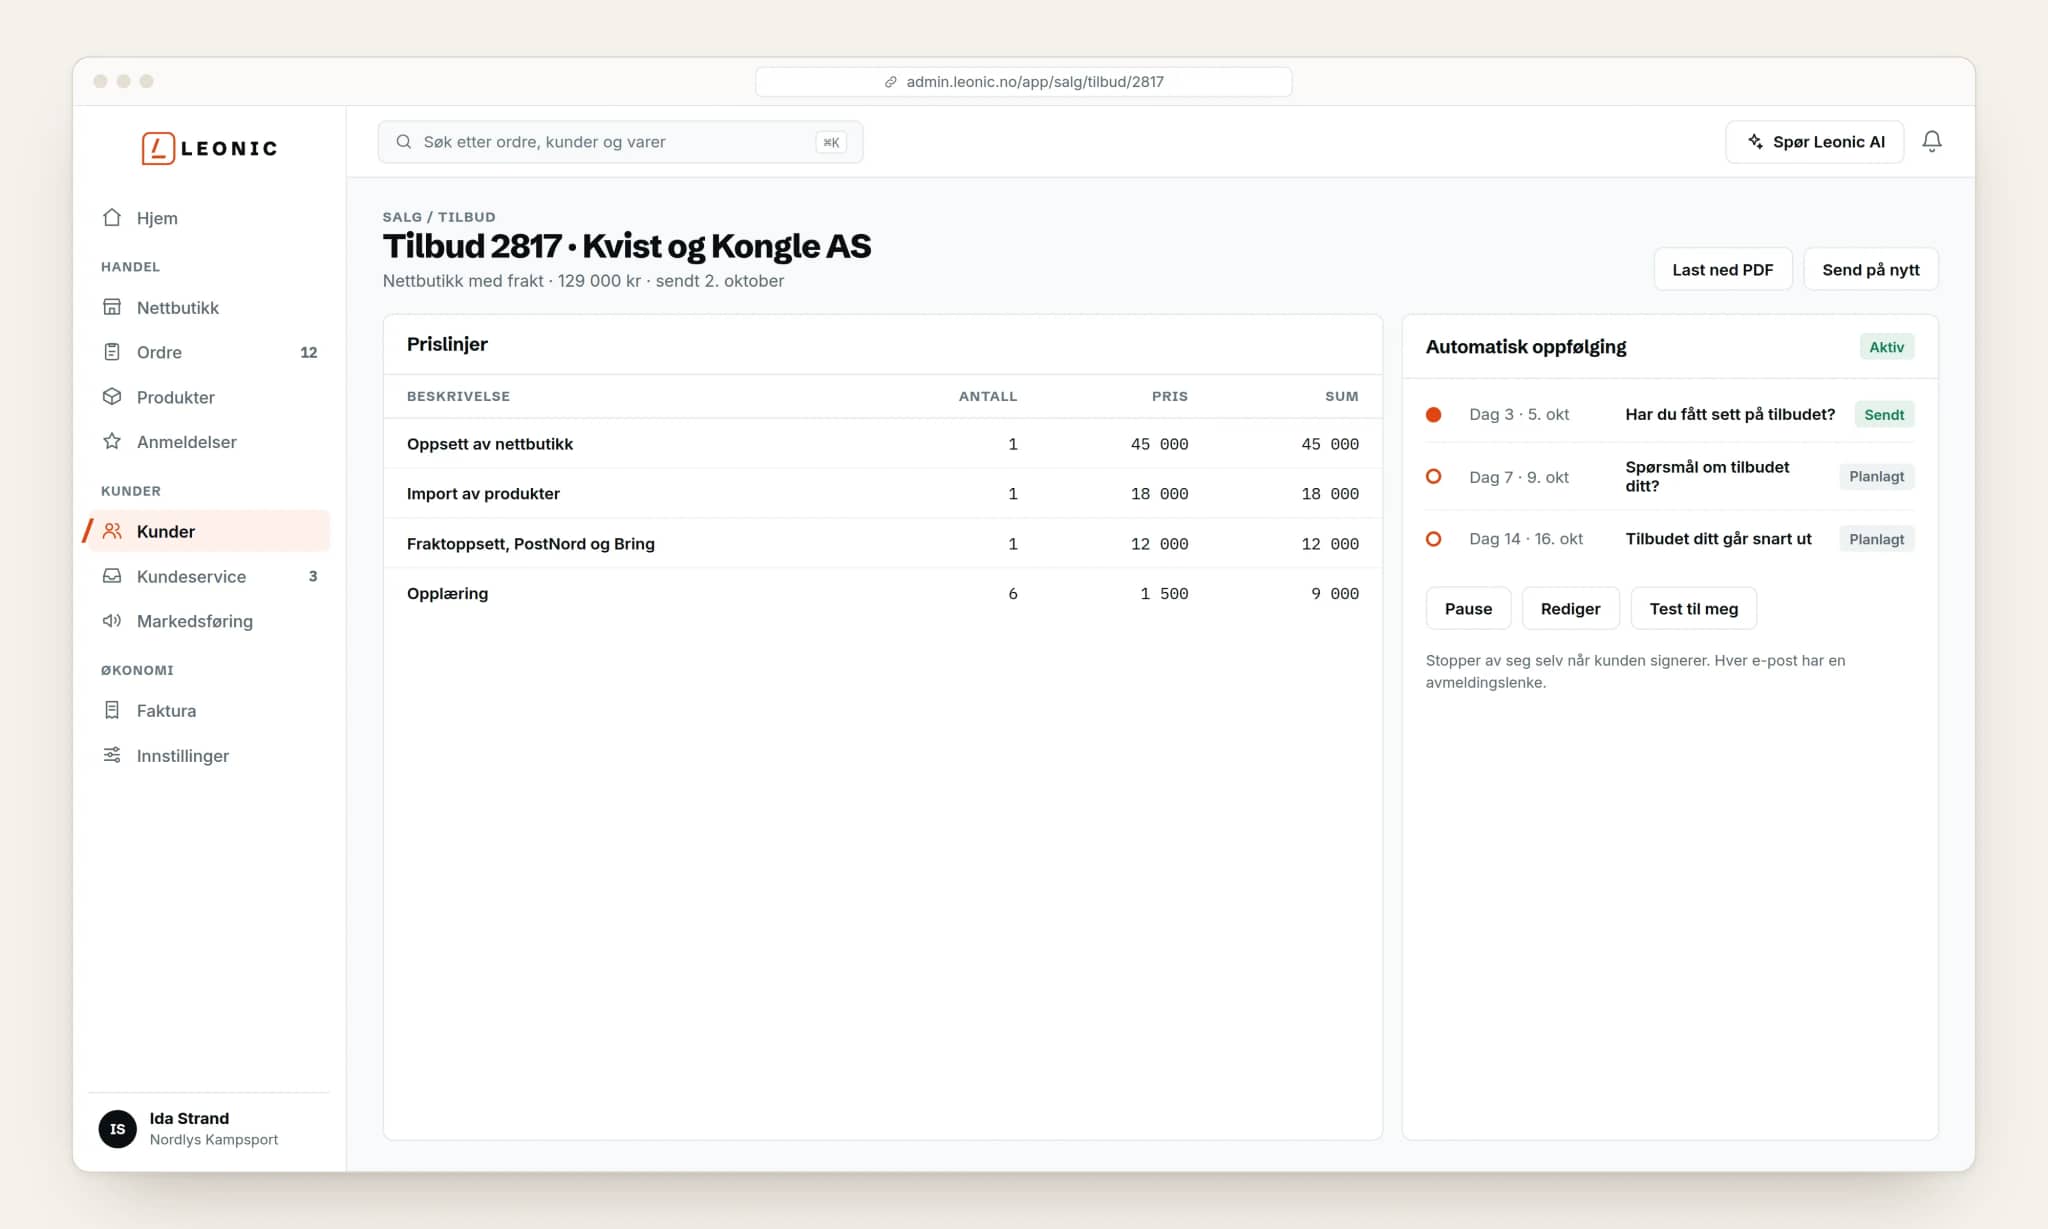Pause the automatic follow-up
Viewport: 2048px width, 1229px height.
click(1468, 608)
